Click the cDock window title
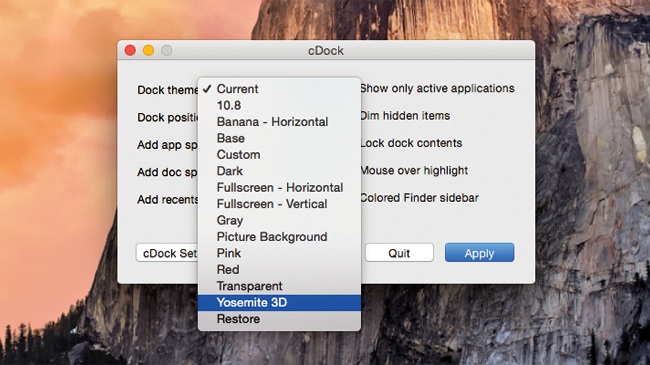The image size is (650, 365). (326, 51)
